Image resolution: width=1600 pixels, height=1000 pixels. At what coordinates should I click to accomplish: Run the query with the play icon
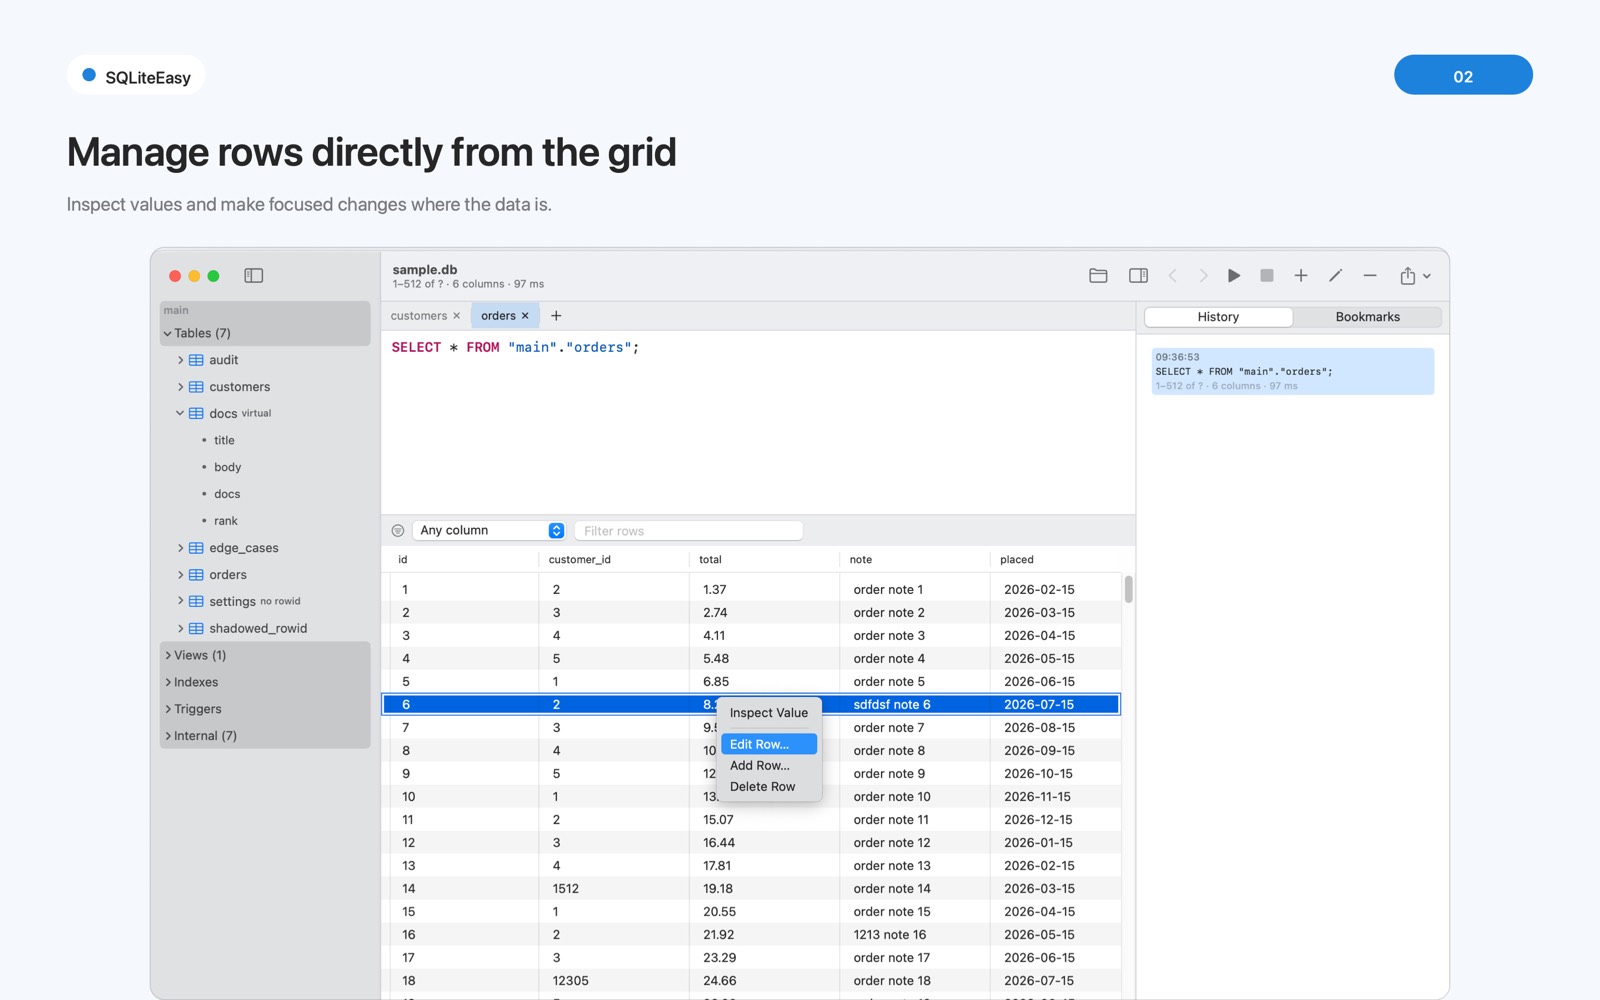(1234, 276)
